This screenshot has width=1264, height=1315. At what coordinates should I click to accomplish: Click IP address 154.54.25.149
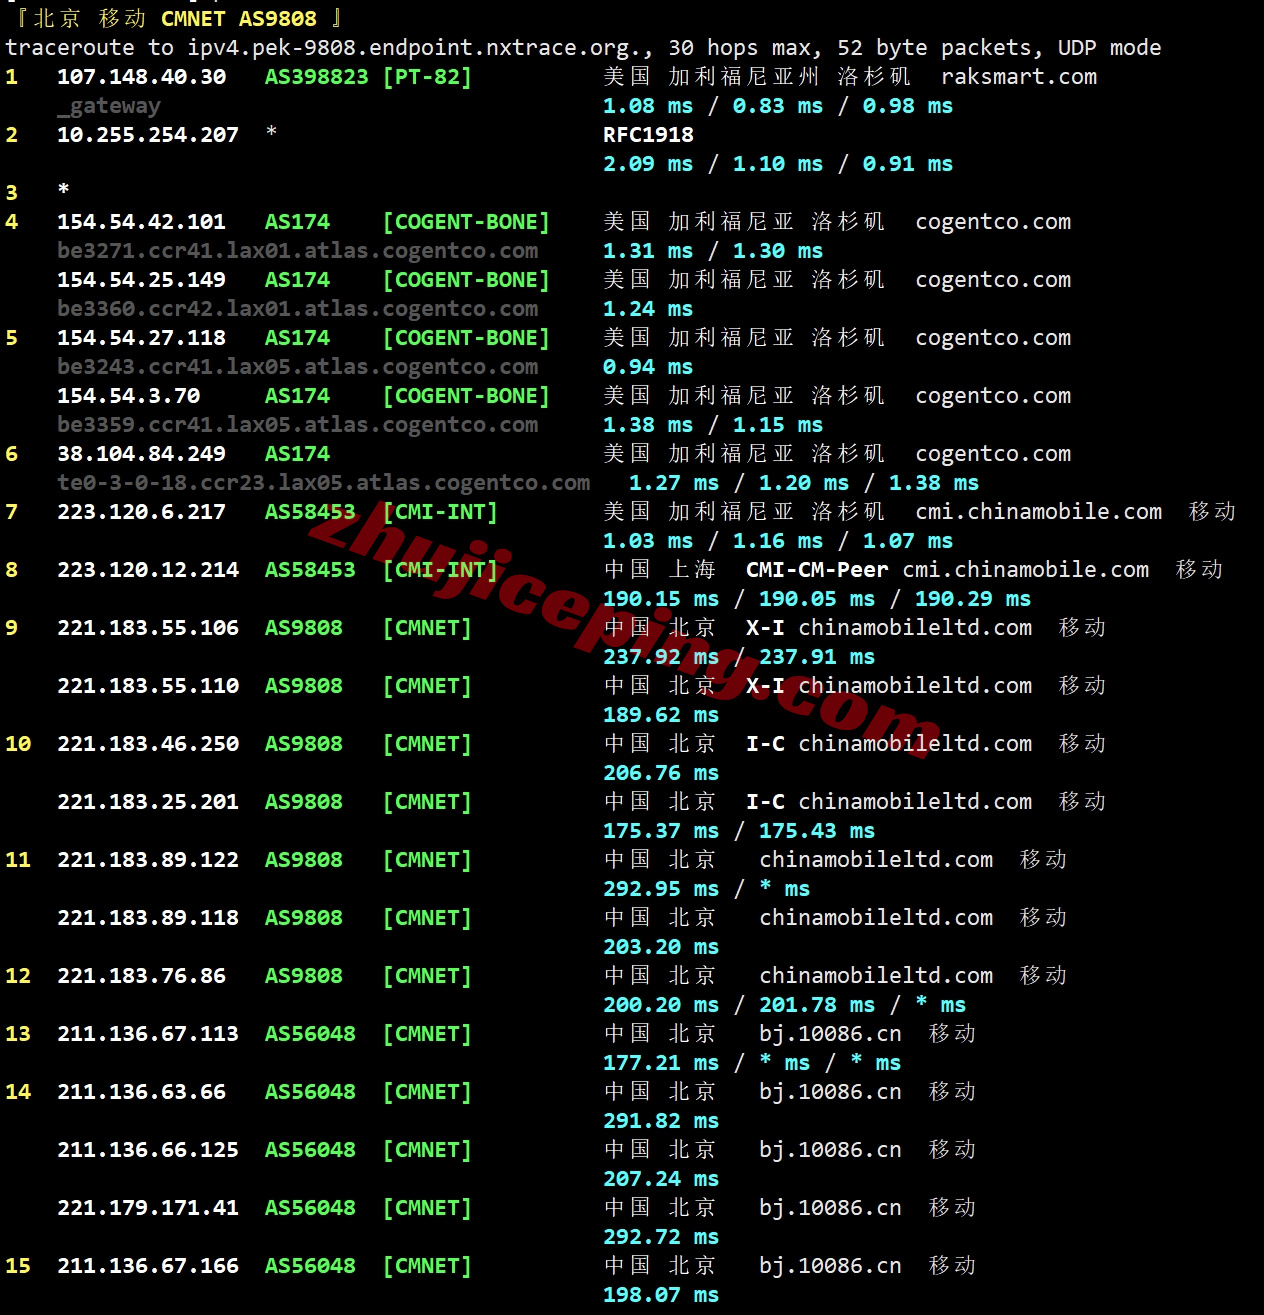coord(142,280)
